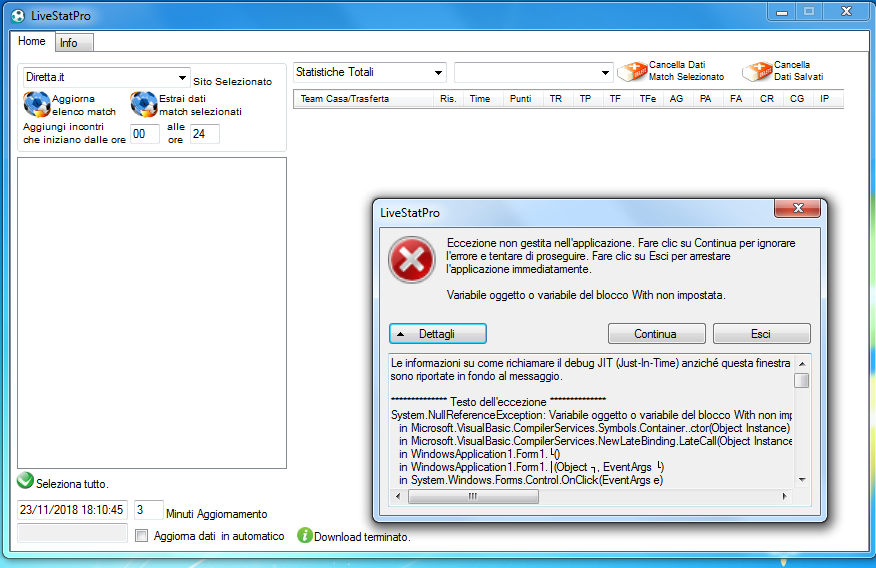Viewport: 876px width, 568px height.
Task: Click the green Seleziona tutto check icon
Action: point(25,480)
